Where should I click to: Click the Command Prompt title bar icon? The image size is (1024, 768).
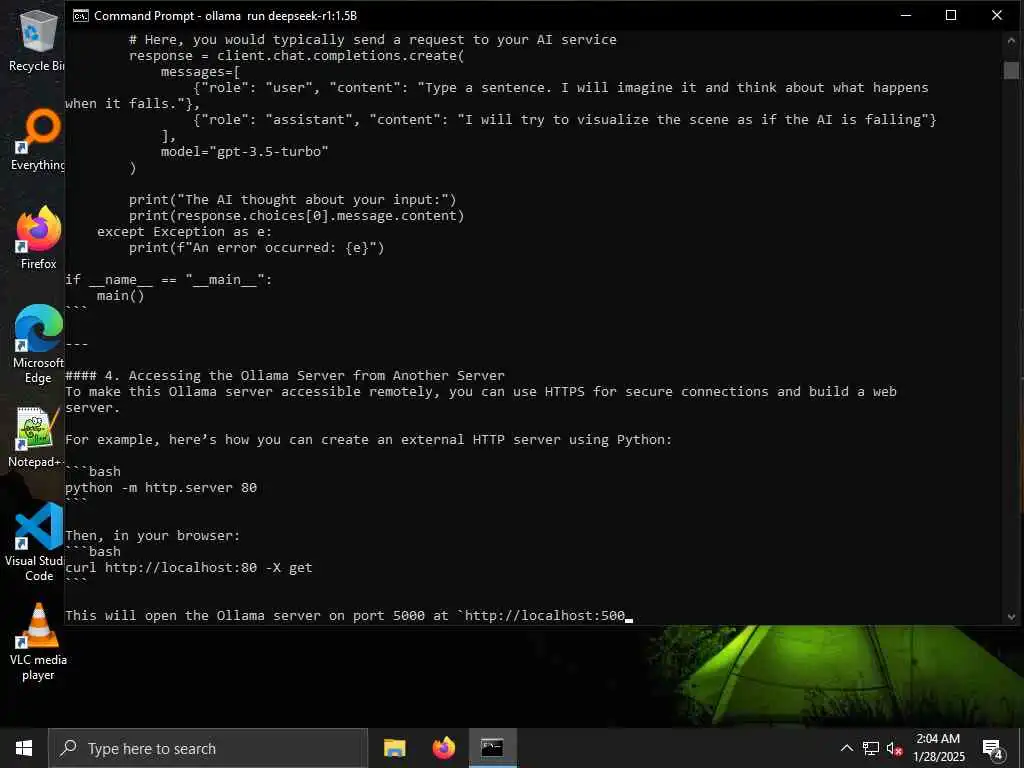click(80, 16)
